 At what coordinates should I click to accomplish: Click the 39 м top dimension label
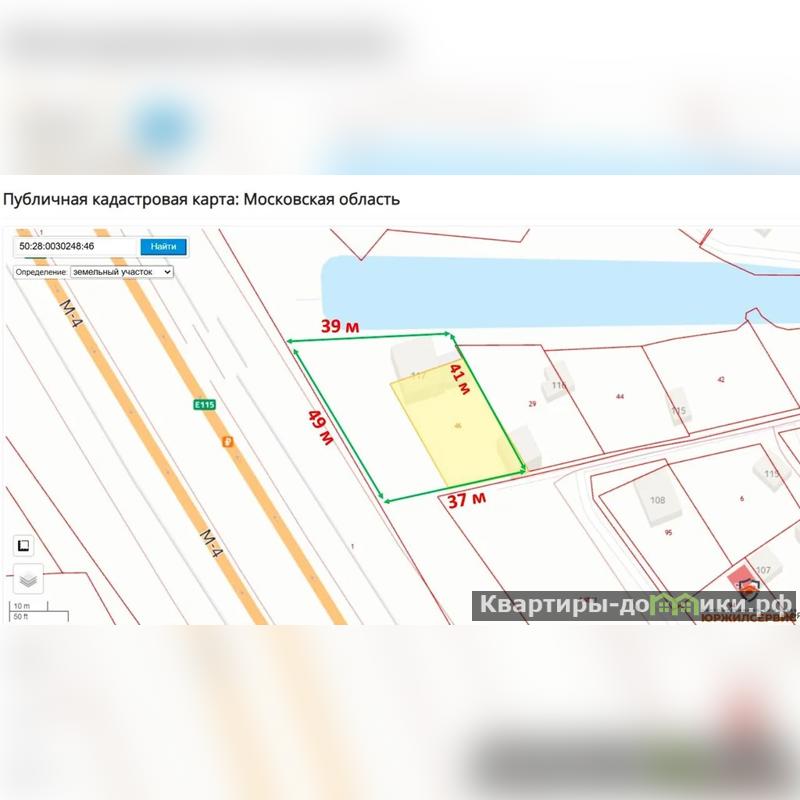tap(340, 326)
